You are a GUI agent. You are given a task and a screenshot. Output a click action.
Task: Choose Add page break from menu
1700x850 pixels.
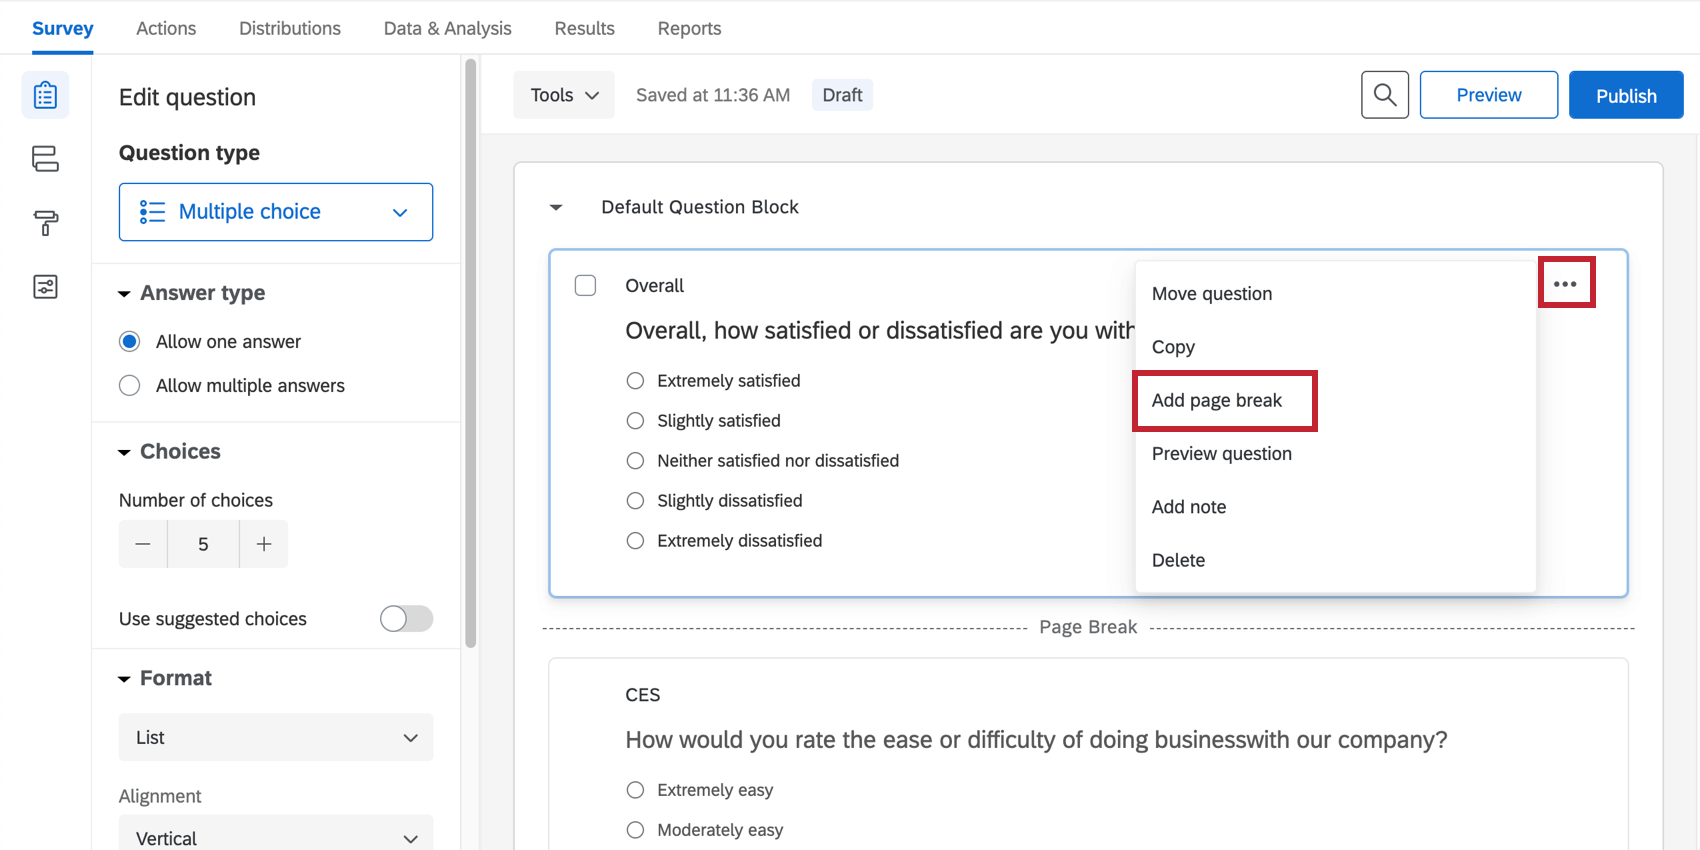tap(1217, 401)
